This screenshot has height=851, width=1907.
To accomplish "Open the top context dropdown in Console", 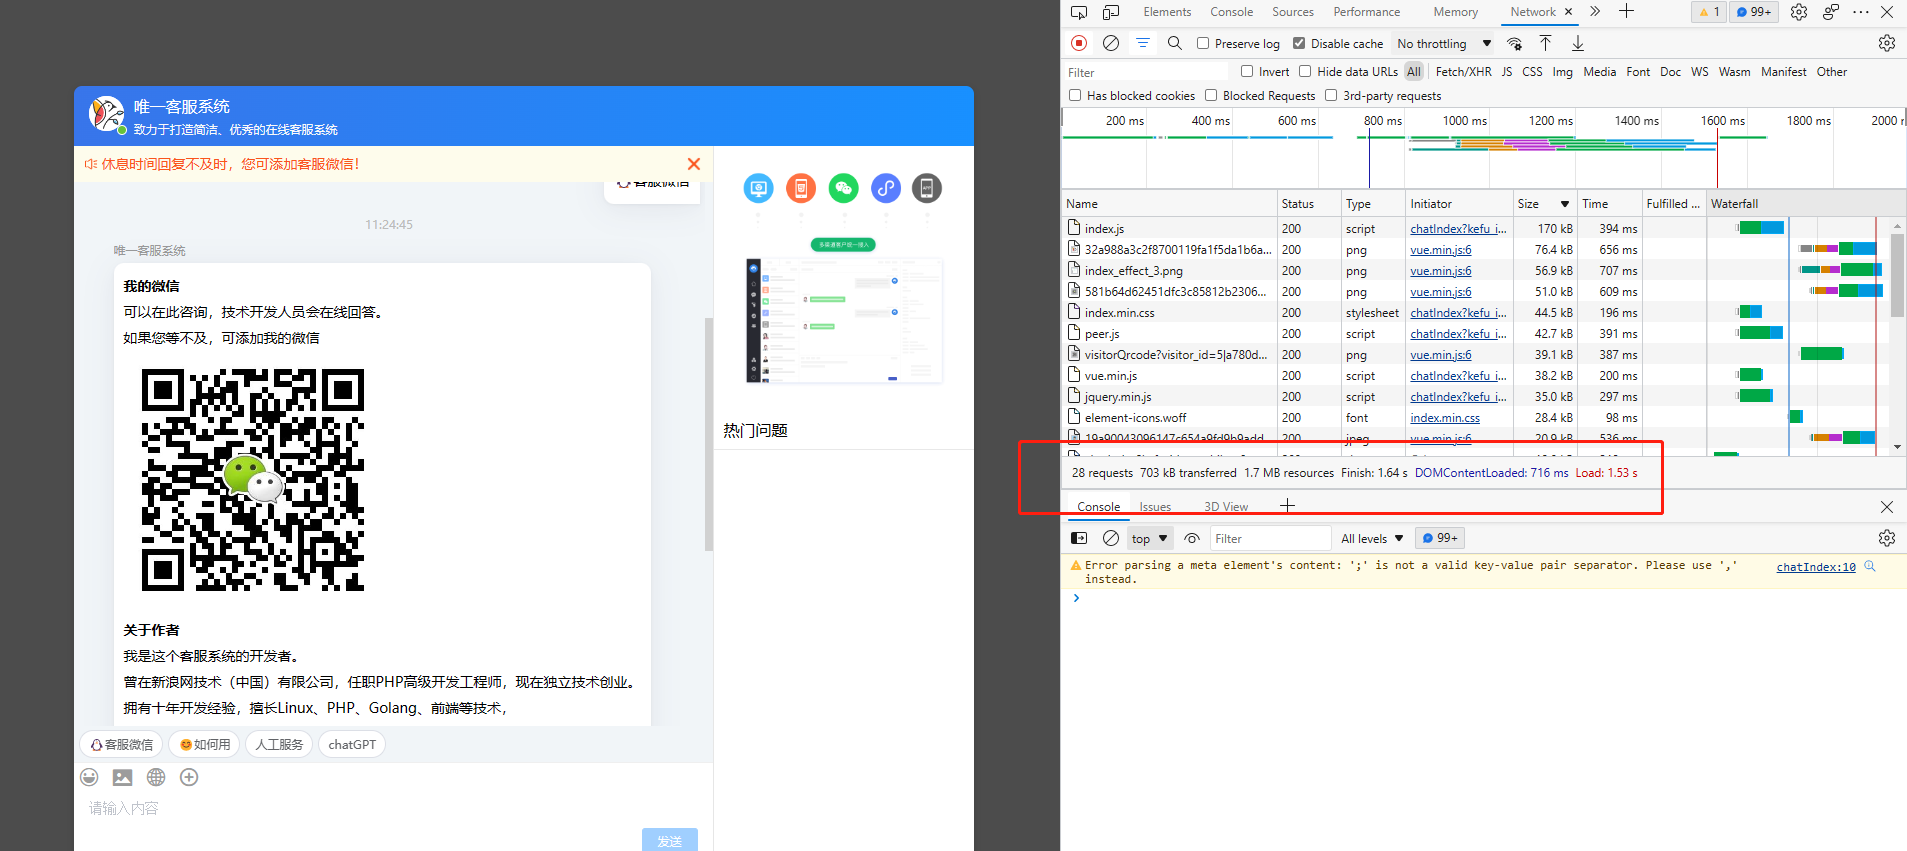I will [x=1150, y=539].
